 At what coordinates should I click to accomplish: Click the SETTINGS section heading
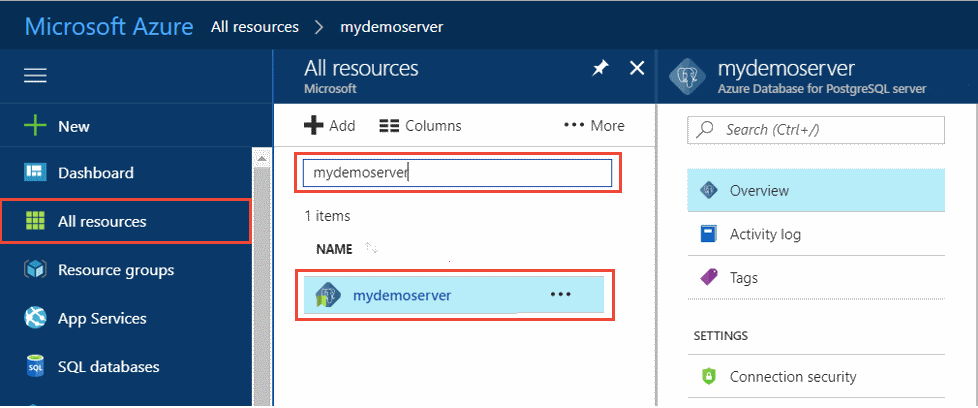[x=720, y=336]
